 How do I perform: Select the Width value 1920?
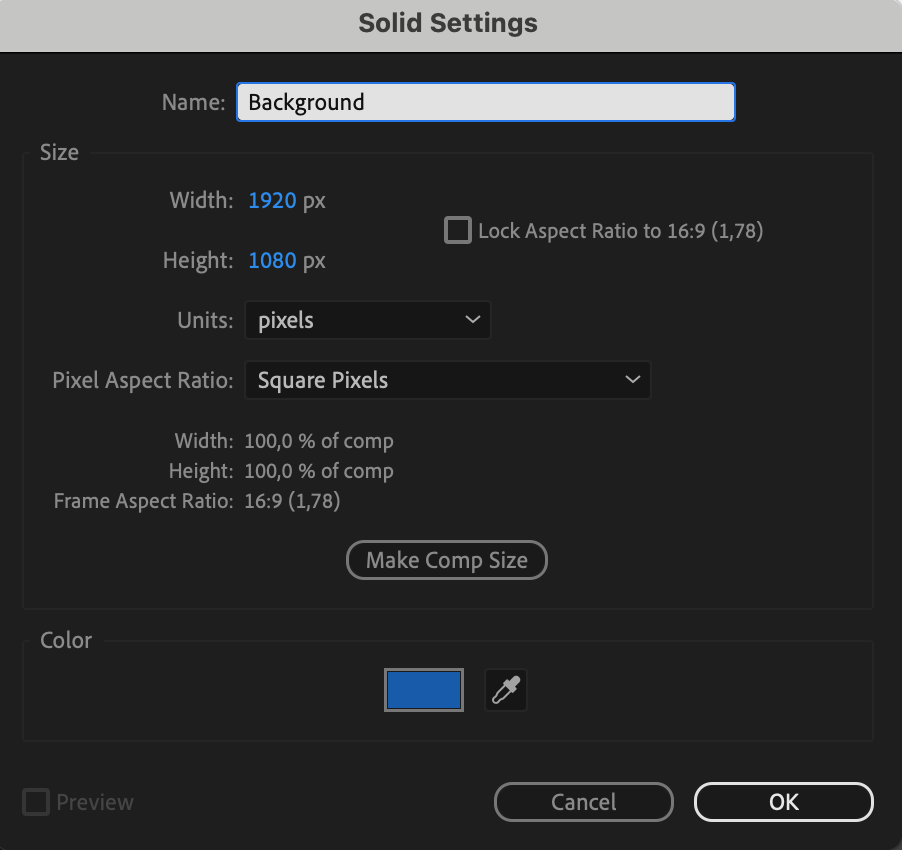pyautogui.click(x=272, y=201)
